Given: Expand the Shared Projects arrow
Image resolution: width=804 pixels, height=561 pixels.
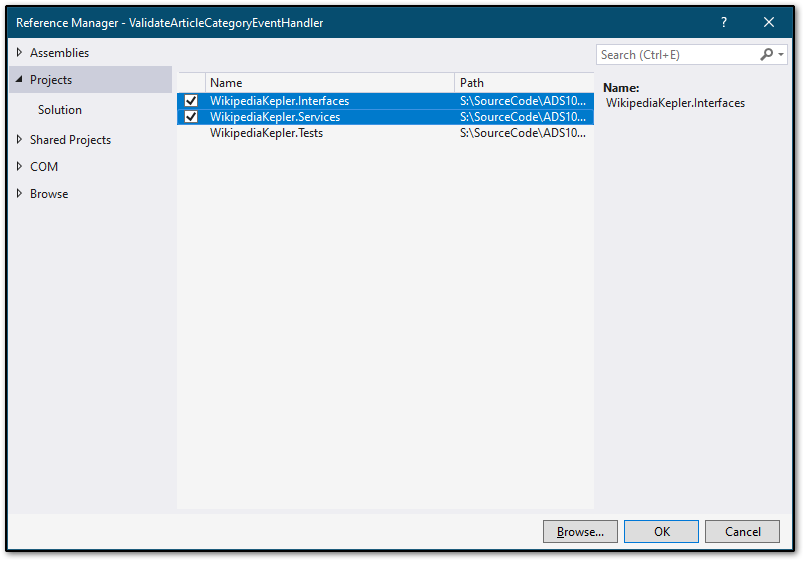Looking at the screenshot, I should 19,139.
